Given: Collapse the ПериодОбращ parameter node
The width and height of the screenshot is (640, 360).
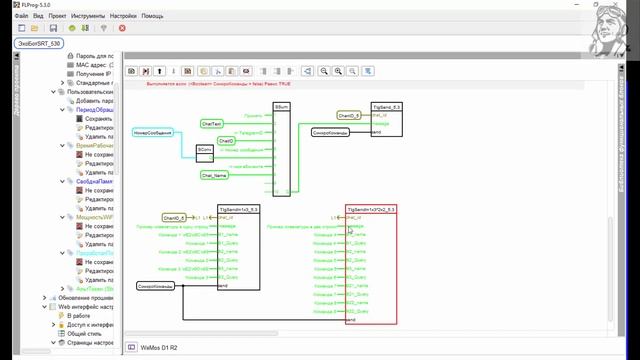Looking at the screenshot, I should (62, 110).
